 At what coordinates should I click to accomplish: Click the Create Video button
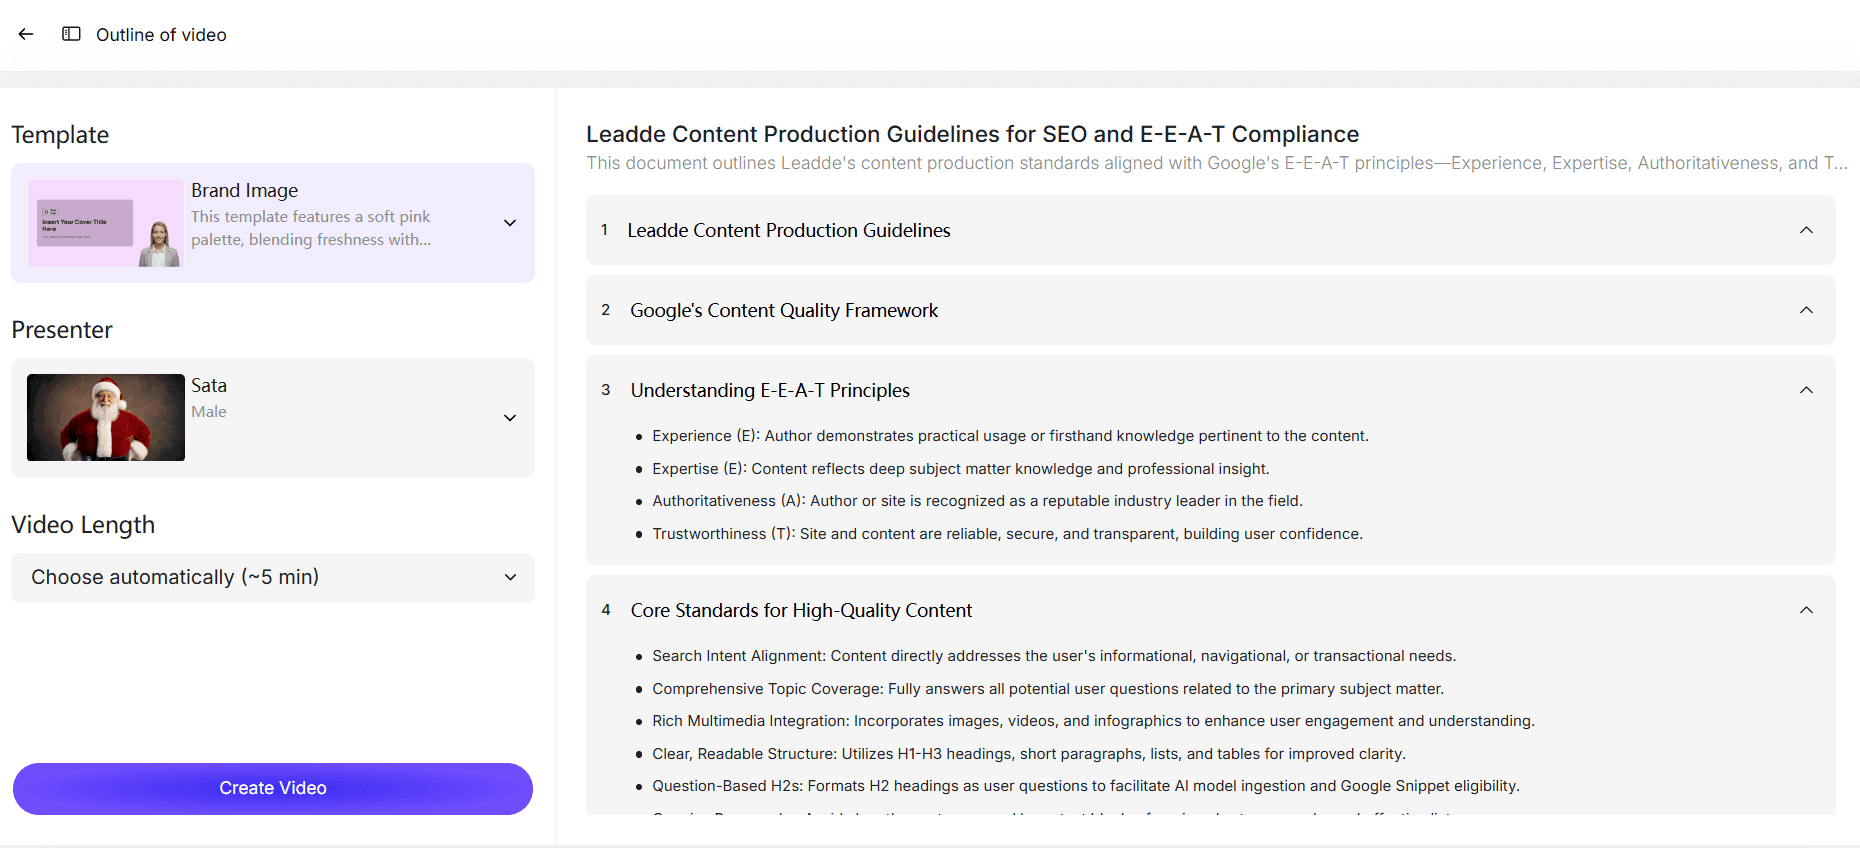pyautogui.click(x=272, y=788)
